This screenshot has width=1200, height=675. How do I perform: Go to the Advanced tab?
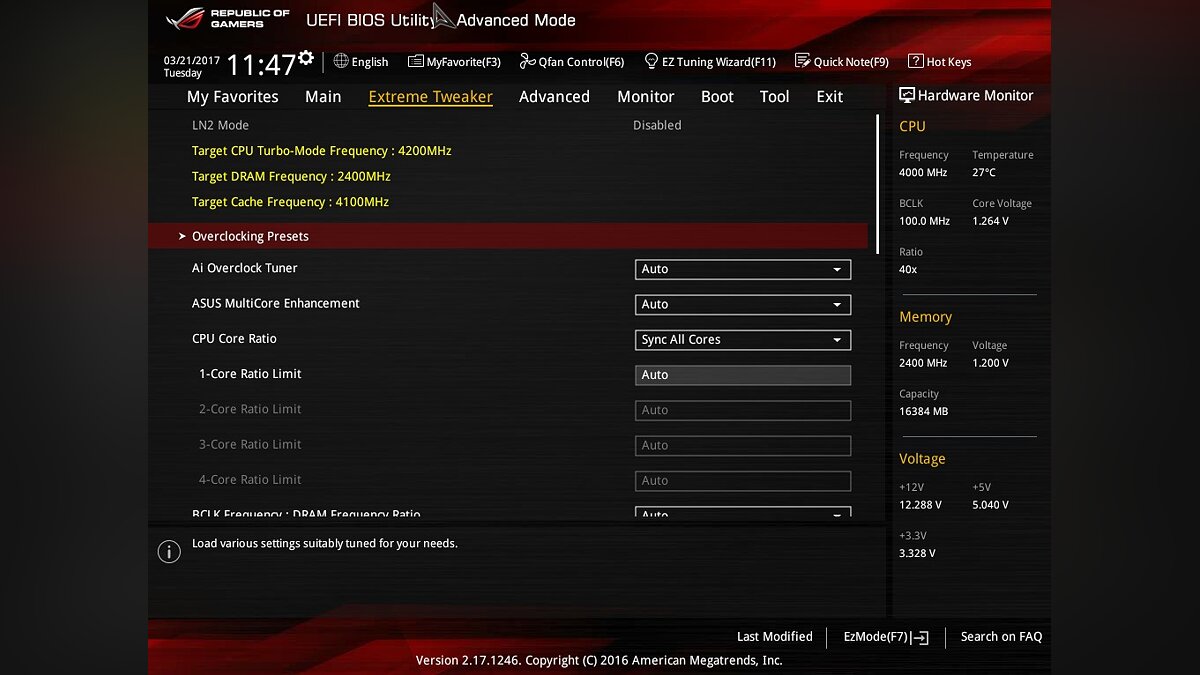click(x=554, y=97)
